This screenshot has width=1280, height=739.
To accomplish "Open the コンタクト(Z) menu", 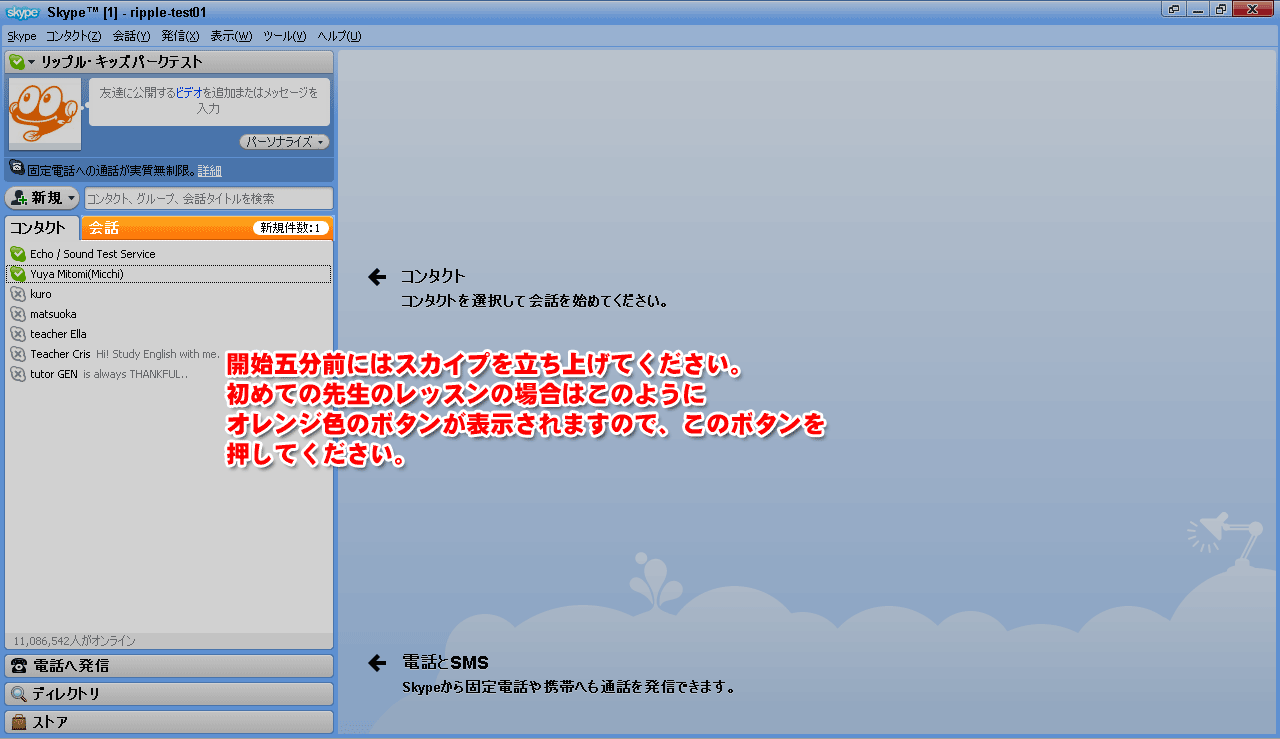I will 73,36.
